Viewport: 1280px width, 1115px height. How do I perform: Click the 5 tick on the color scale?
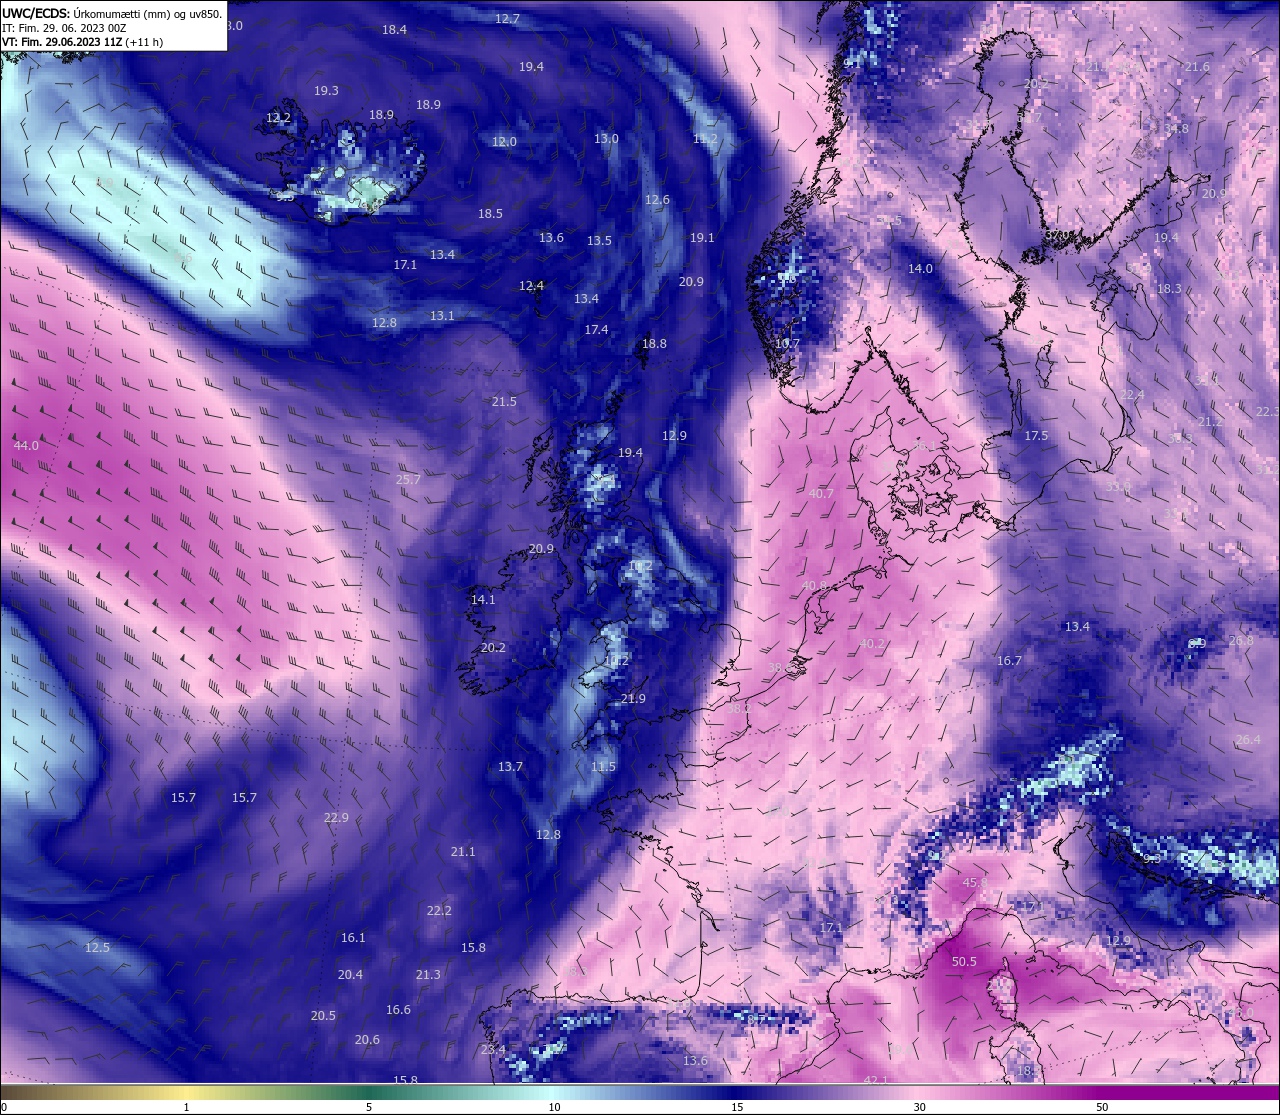click(x=369, y=1107)
